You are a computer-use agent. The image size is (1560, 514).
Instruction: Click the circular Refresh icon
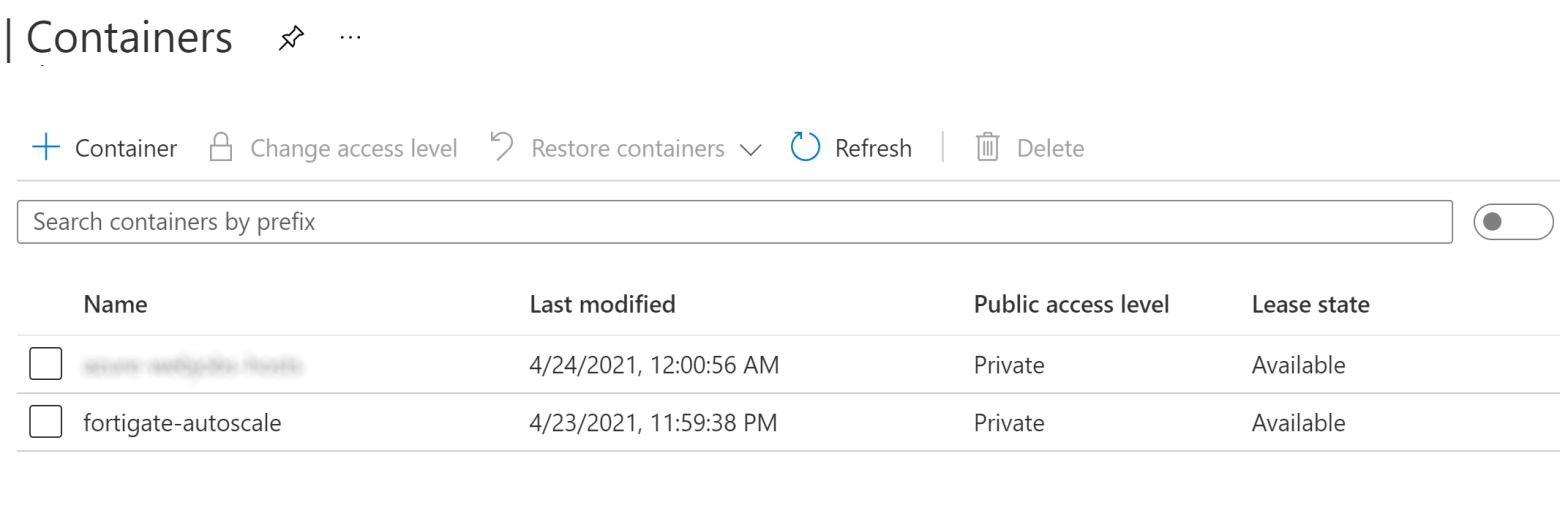coord(805,148)
